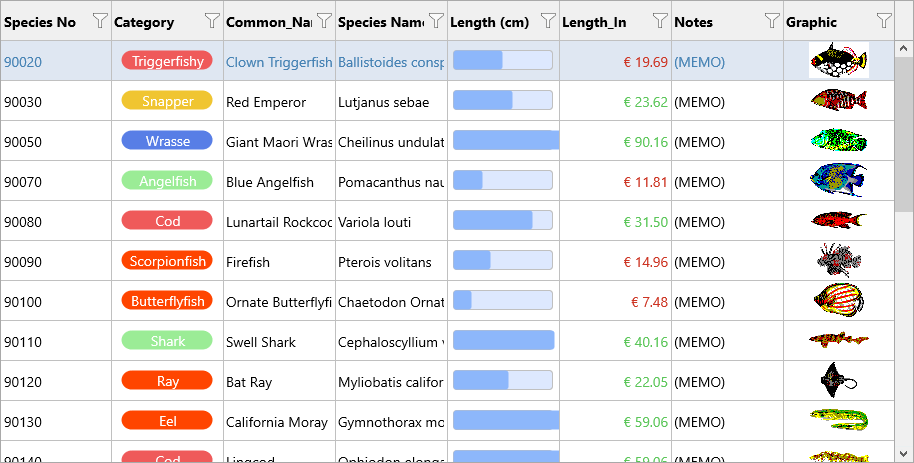Select species number 90110
The height and width of the screenshot is (463, 914).
23,342
